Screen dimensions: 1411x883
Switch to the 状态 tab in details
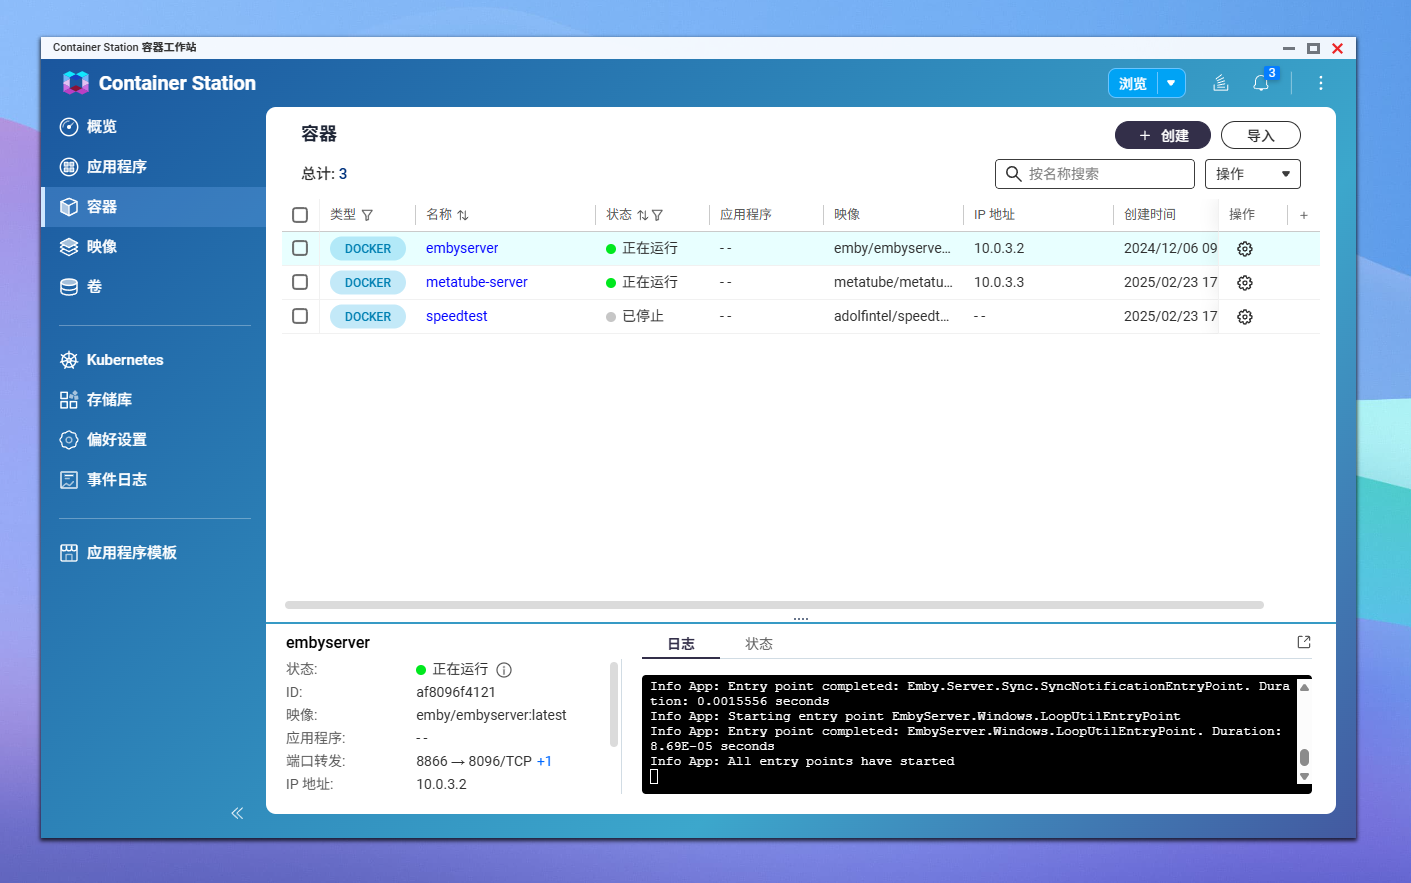pos(758,644)
